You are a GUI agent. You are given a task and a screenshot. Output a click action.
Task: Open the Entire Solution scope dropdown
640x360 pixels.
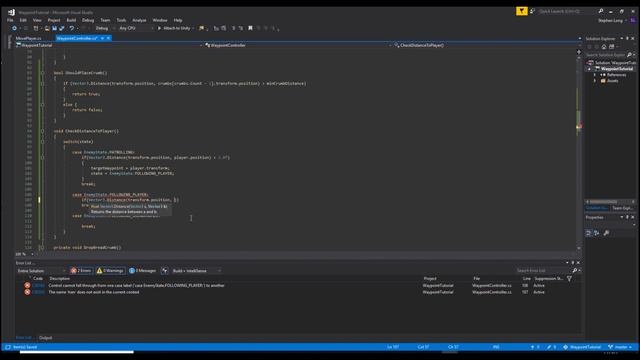[41, 271]
